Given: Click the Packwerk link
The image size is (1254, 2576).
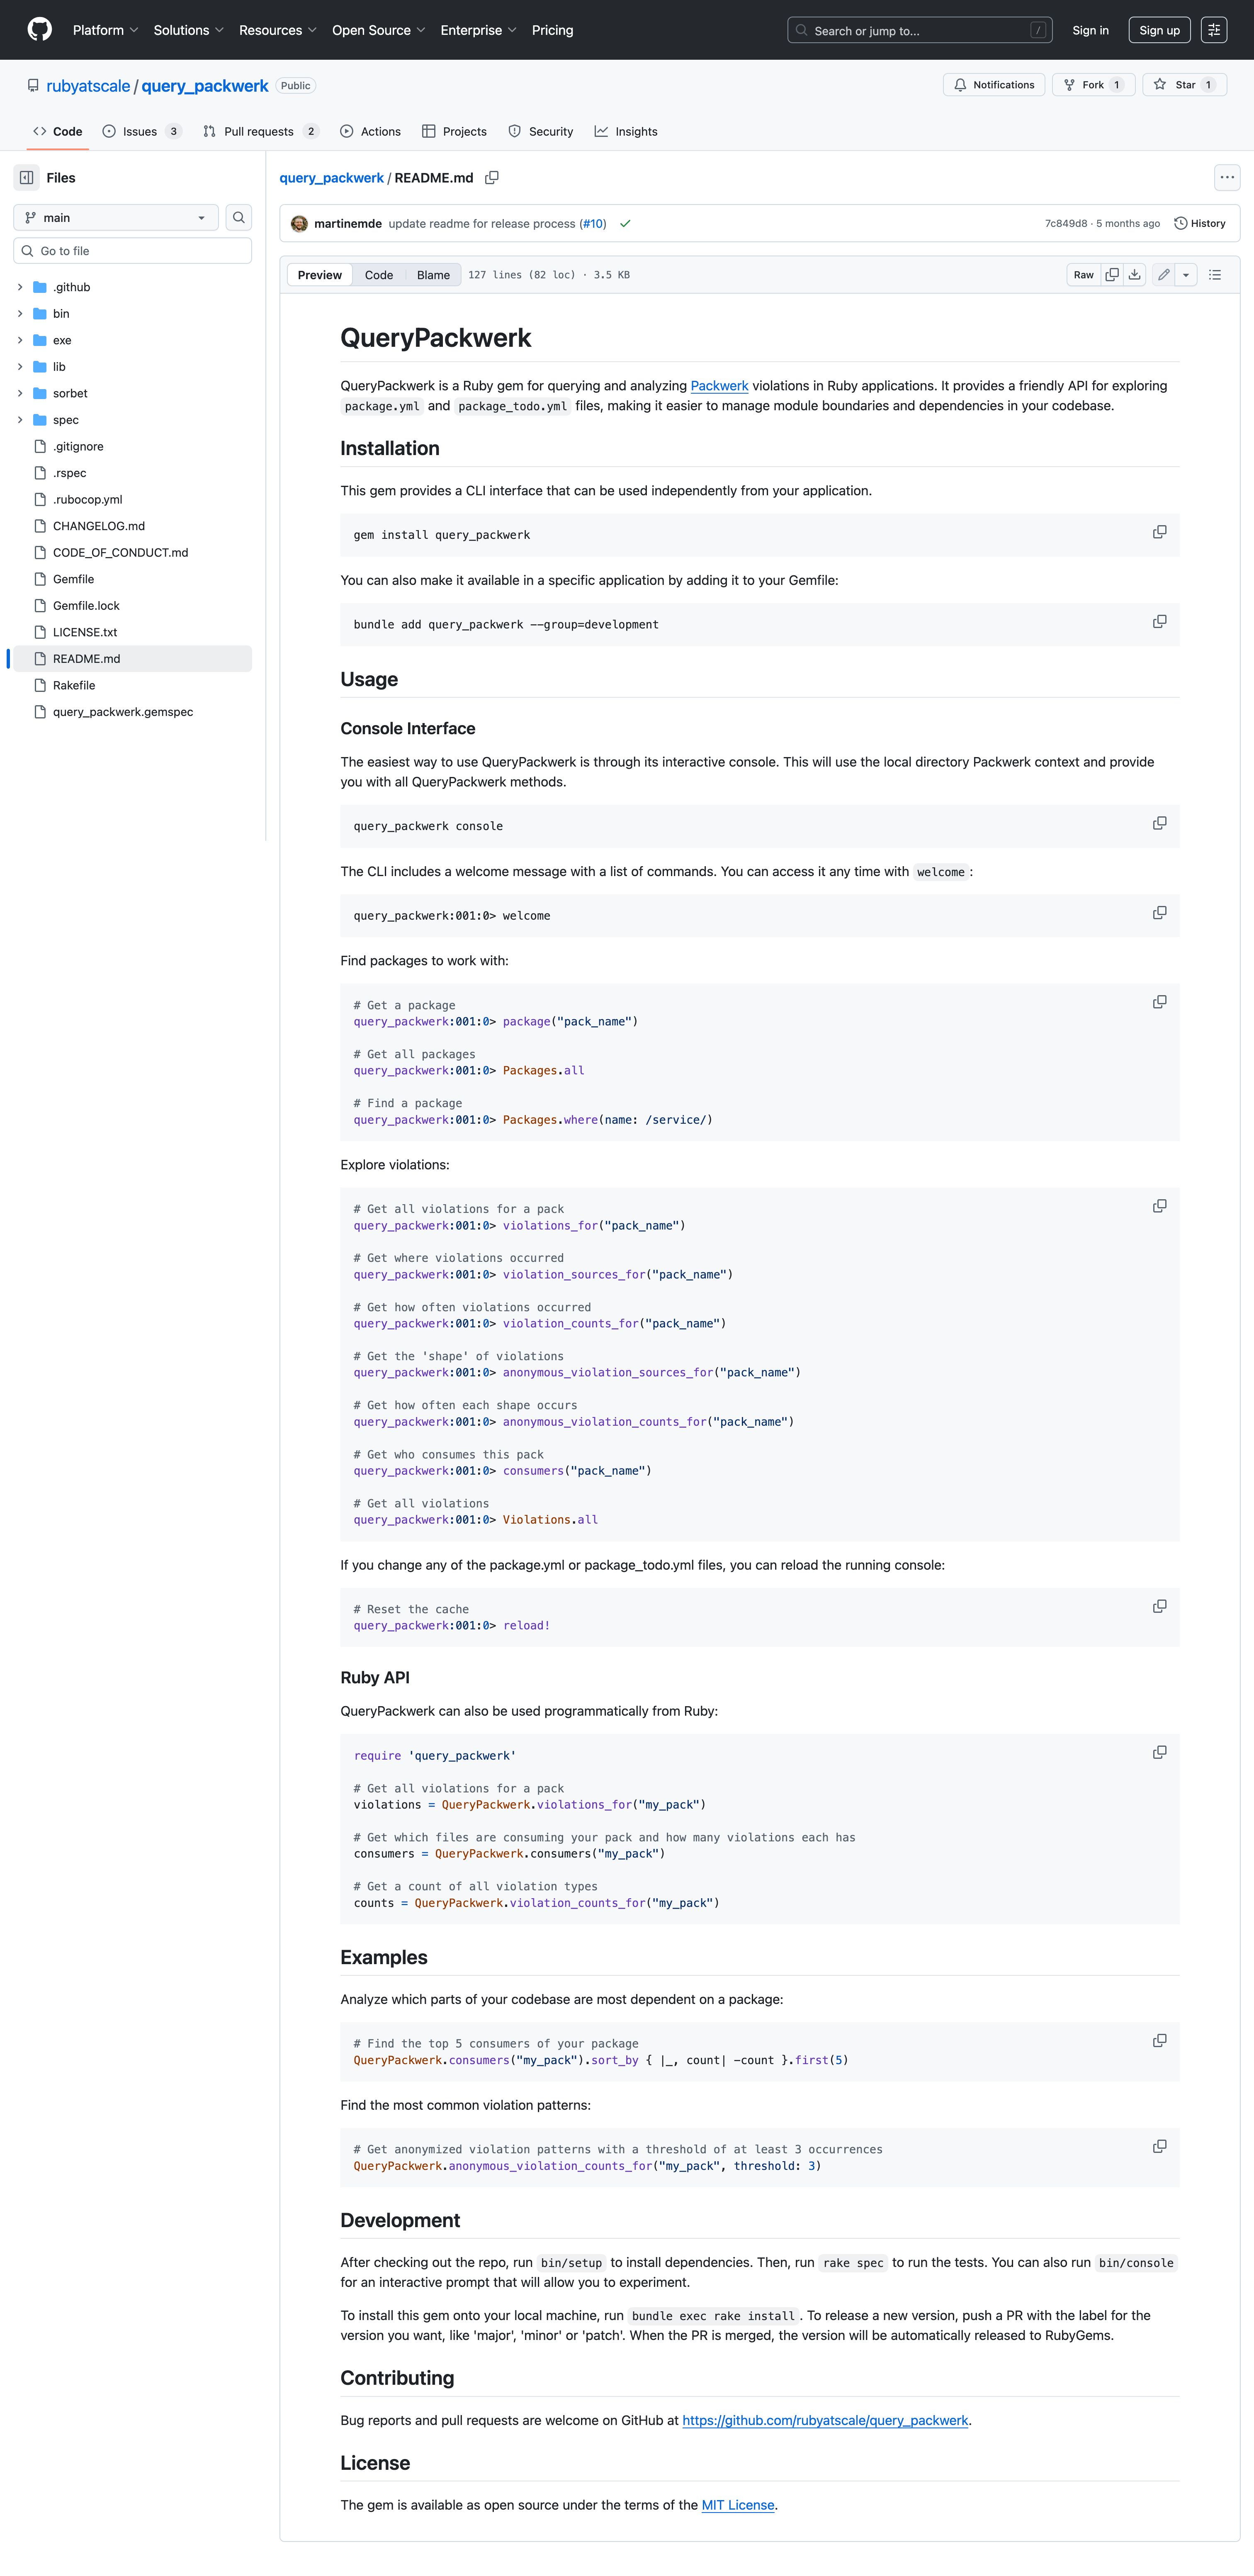Looking at the screenshot, I should coord(719,386).
